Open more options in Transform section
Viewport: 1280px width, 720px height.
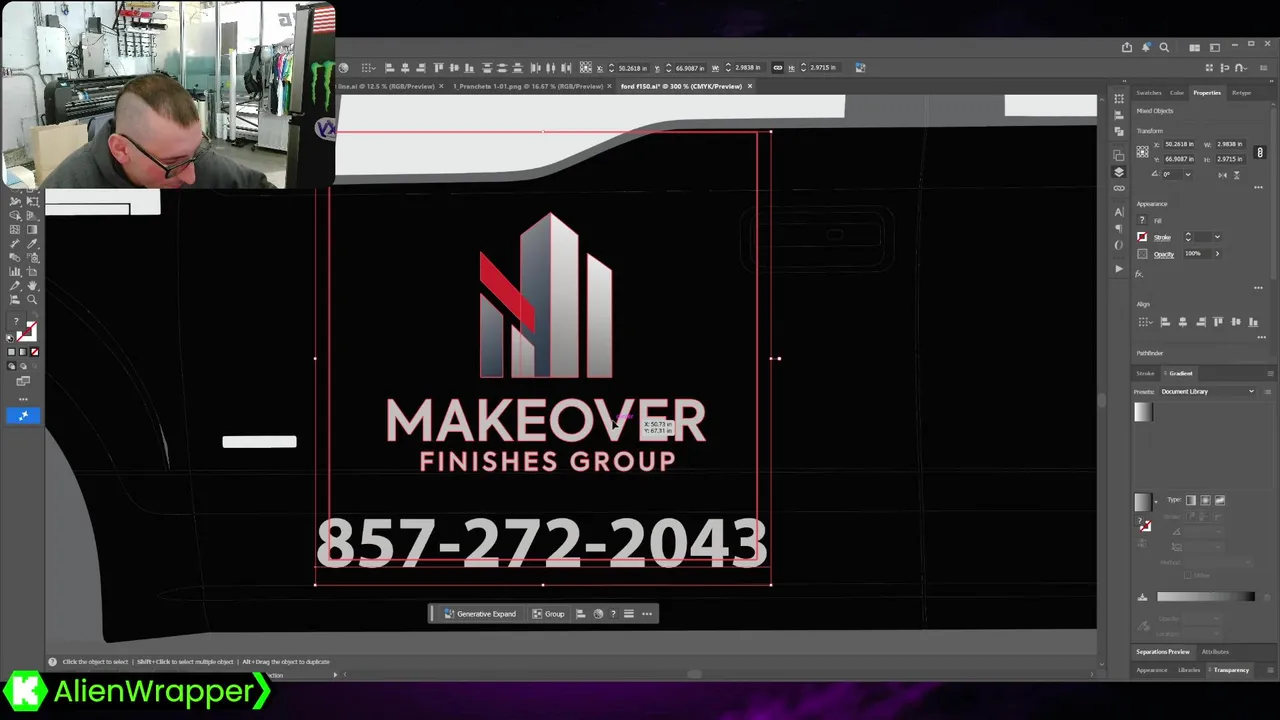click(1259, 187)
